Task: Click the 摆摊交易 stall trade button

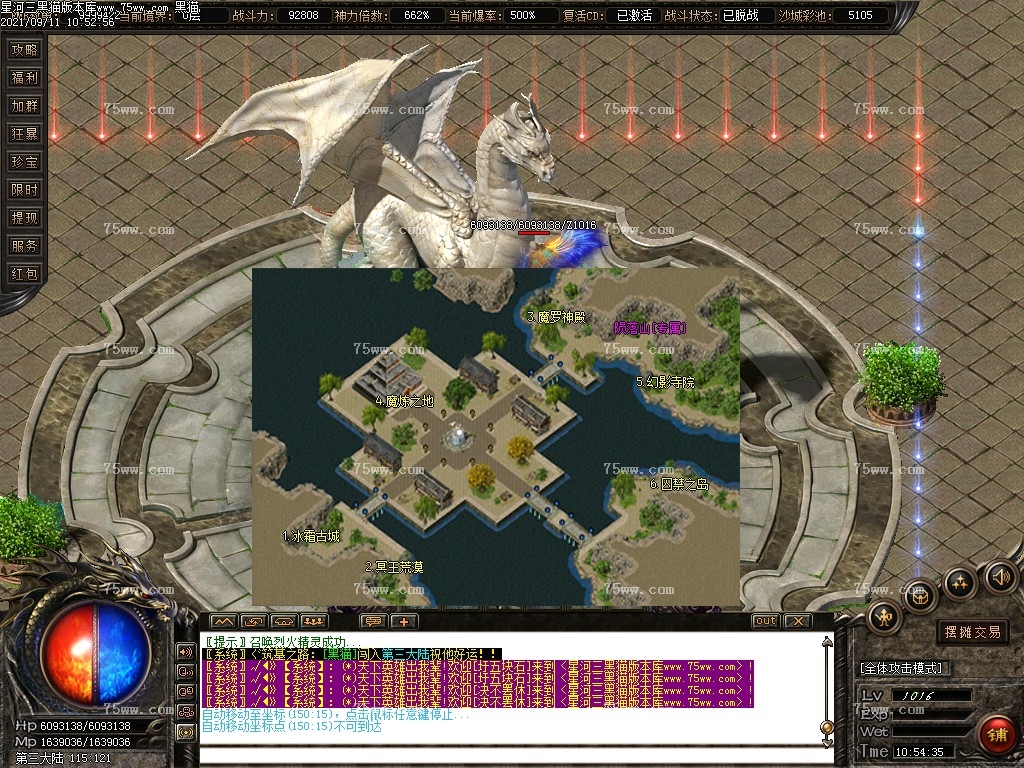Action: [972, 632]
